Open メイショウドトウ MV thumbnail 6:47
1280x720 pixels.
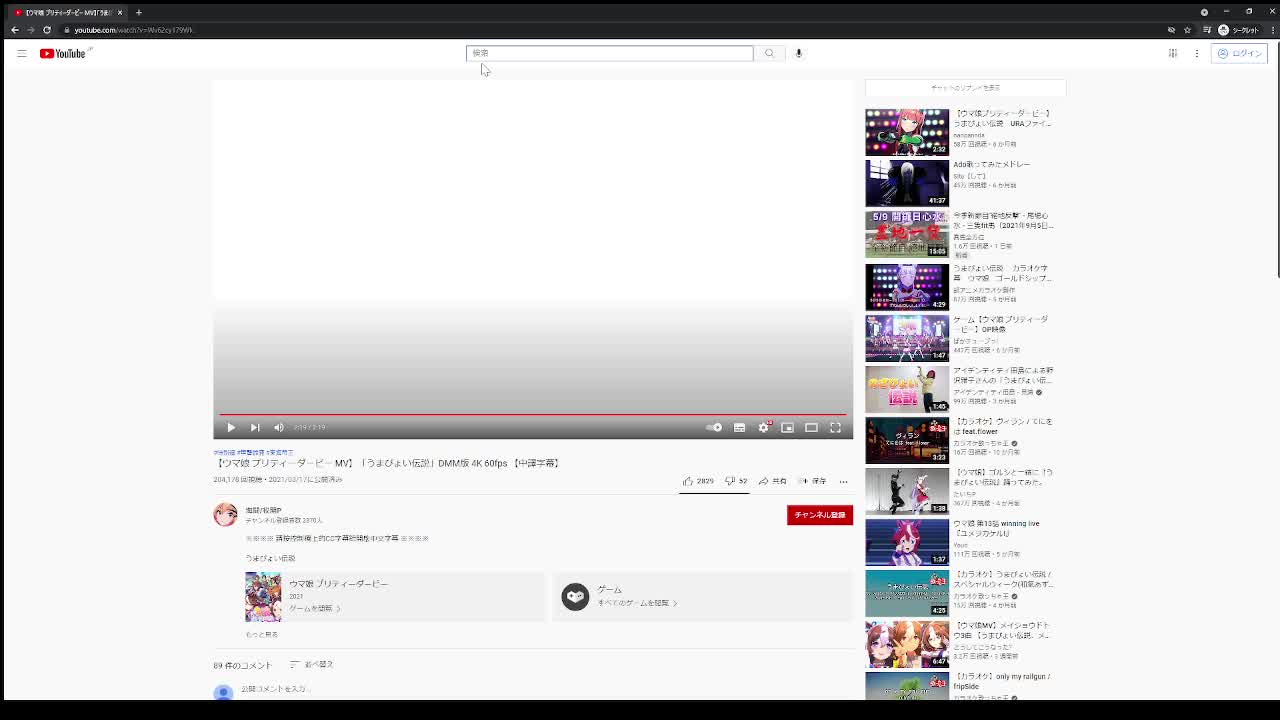tap(907, 644)
